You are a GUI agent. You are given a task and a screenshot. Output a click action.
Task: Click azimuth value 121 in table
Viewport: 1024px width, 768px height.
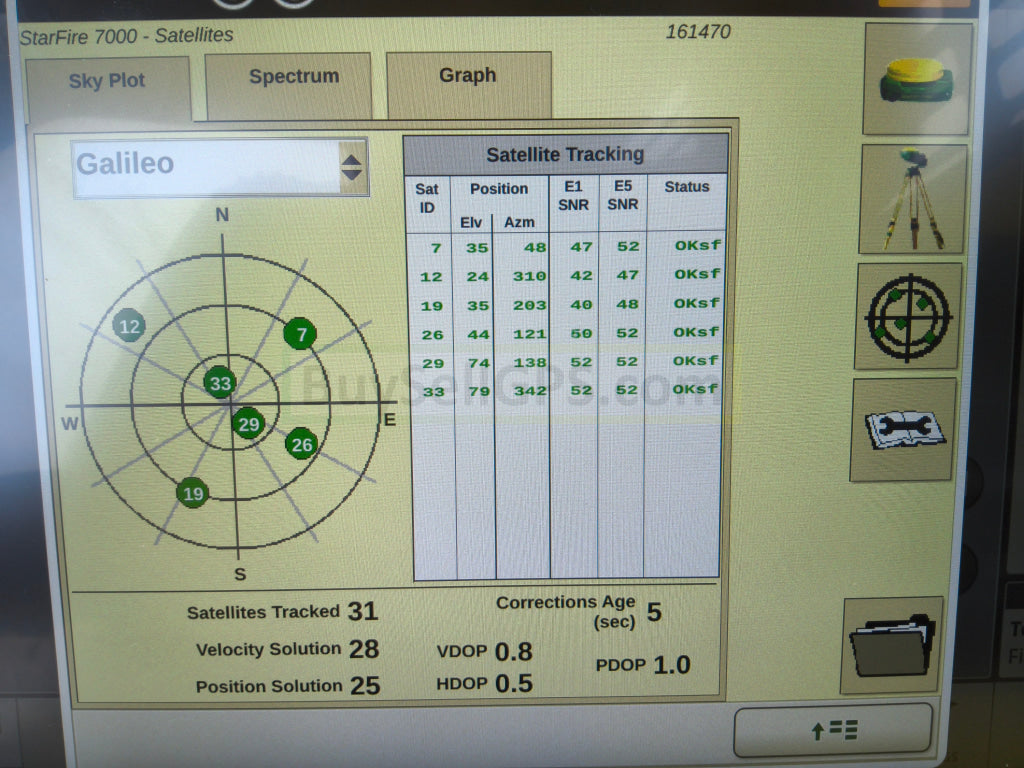pyautogui.click(x=530, y=334)
